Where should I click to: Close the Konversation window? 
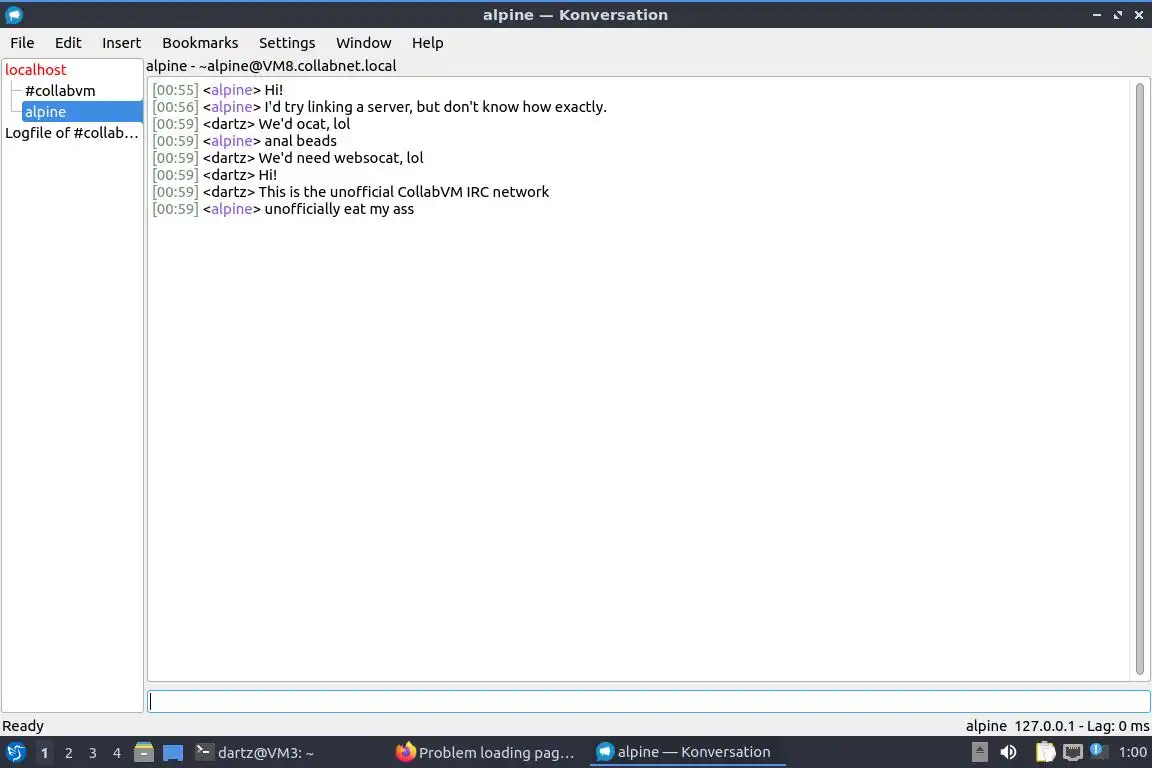(1139, 15)
